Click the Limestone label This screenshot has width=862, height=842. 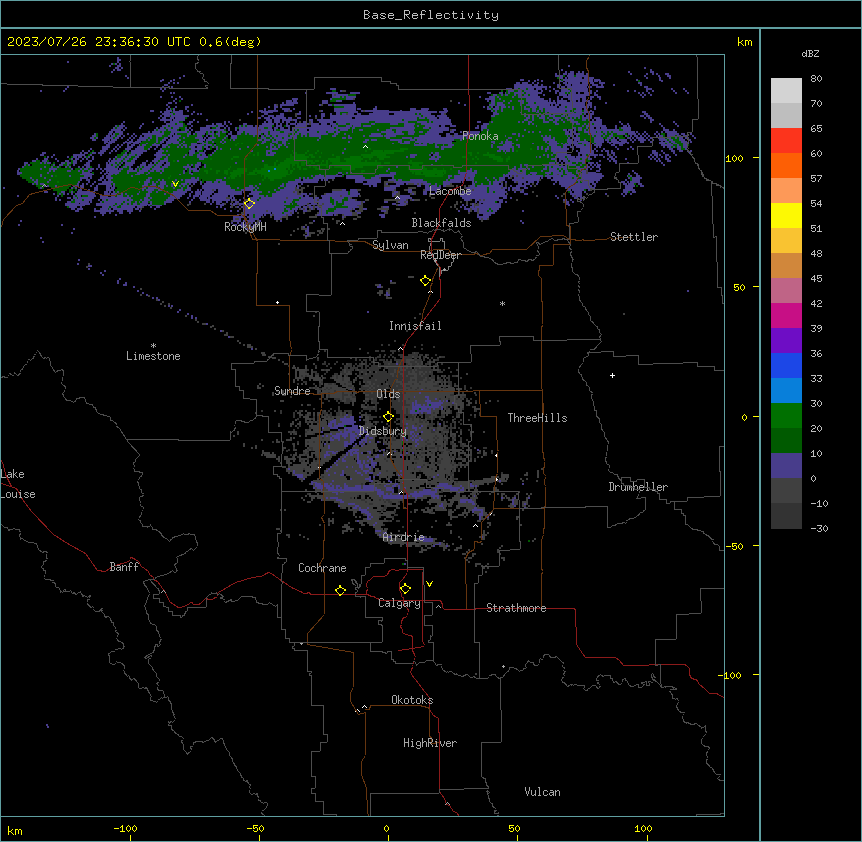[153, 356]
